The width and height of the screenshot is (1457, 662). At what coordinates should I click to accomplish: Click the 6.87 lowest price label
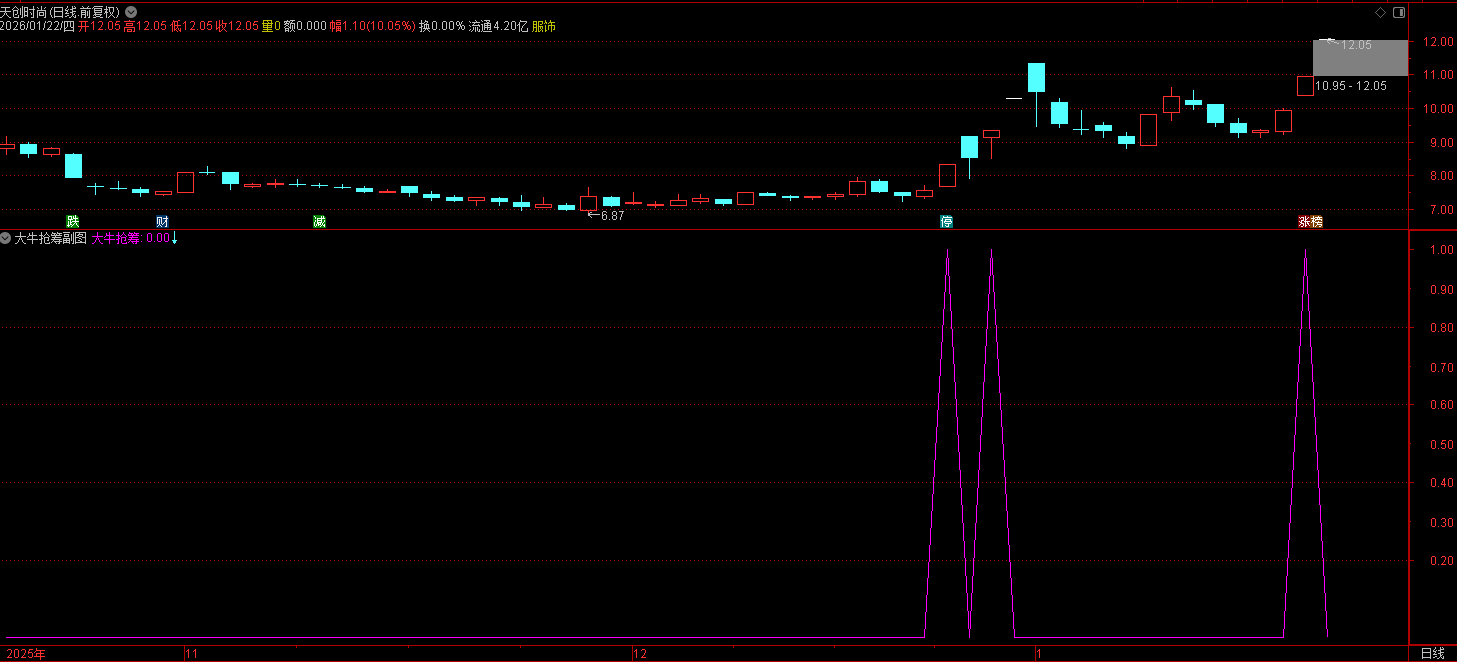(x=612, y=215)
